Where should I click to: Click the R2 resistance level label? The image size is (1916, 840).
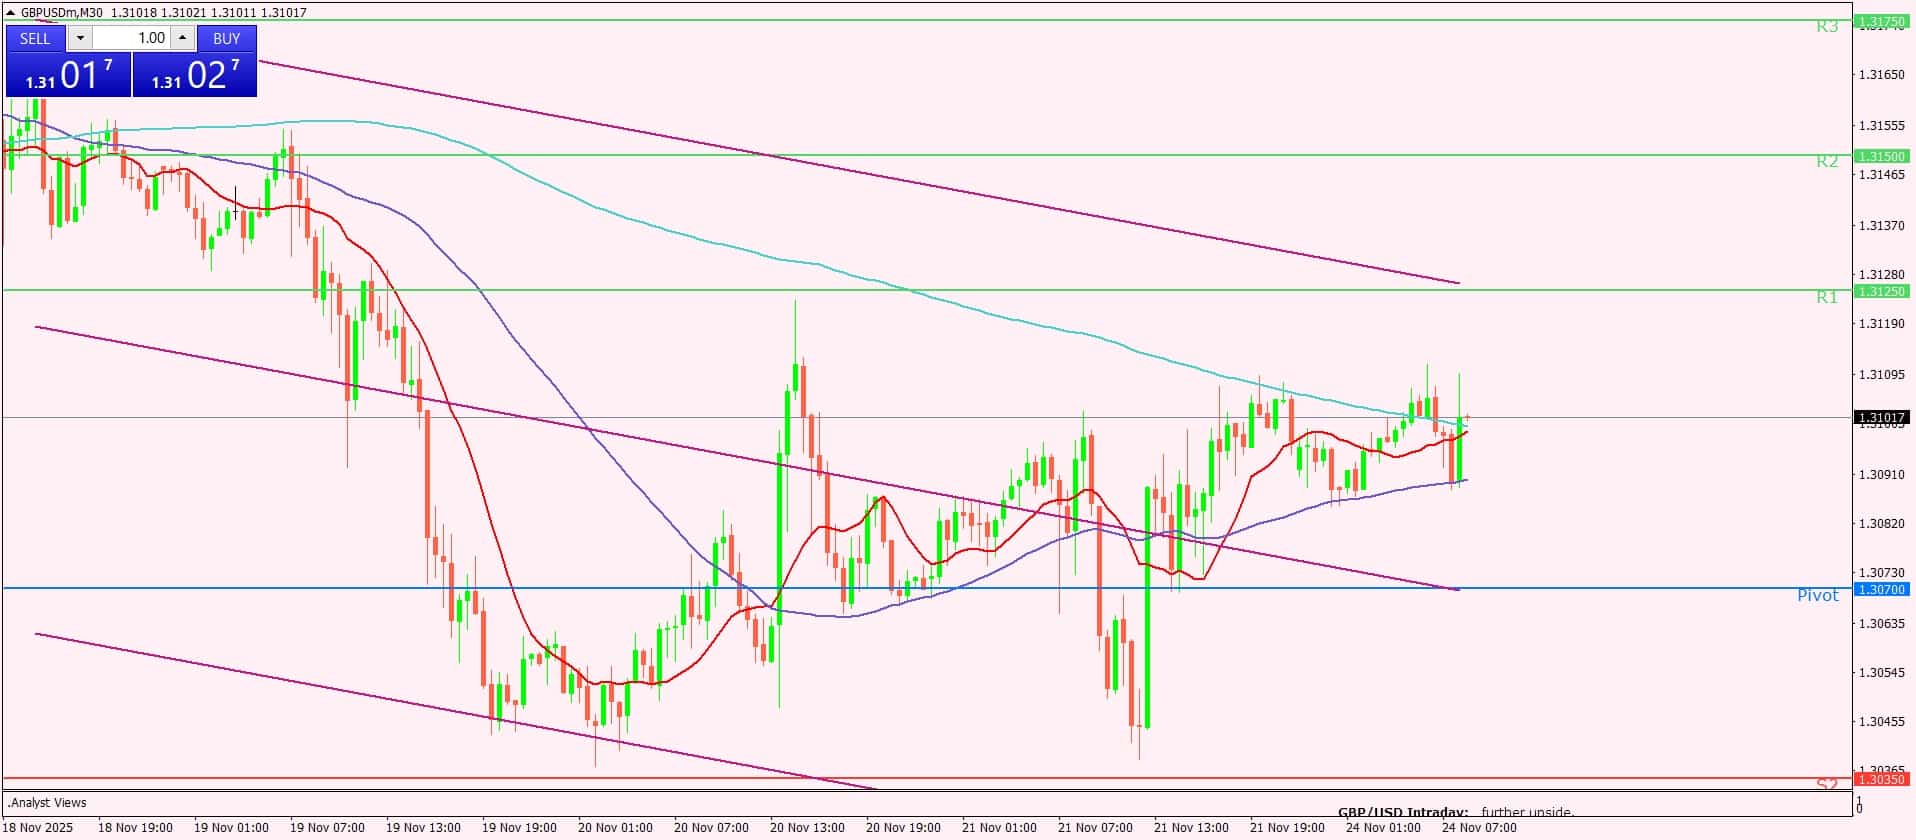[x=1827, y=162]
